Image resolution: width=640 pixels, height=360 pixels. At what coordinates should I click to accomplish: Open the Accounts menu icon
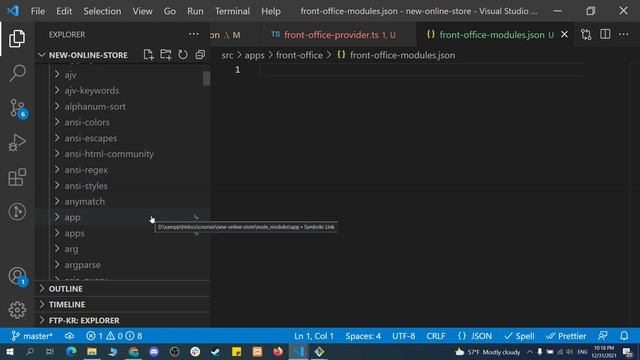click(17, 276)
